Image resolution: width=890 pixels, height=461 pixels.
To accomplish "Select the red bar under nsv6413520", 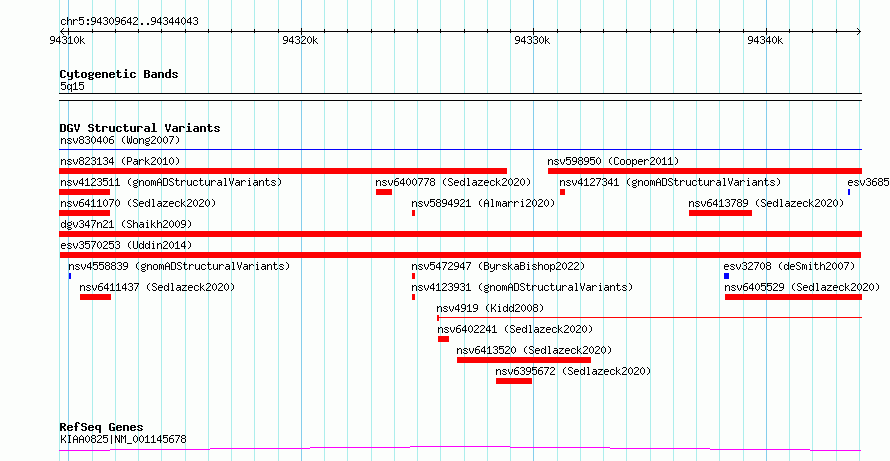I will click(x=524, y=360).
